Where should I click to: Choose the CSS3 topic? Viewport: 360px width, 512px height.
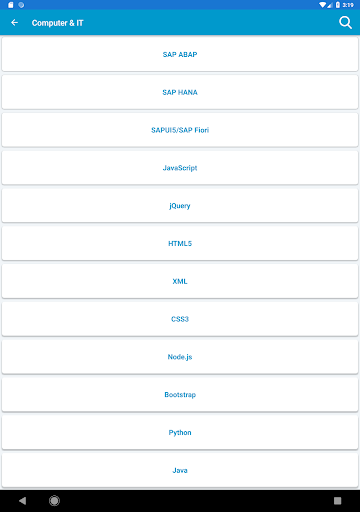coord(180,319)
